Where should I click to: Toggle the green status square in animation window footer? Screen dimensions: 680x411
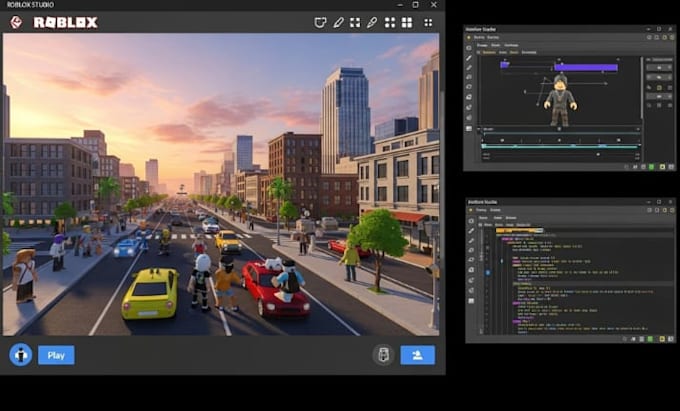651,166
